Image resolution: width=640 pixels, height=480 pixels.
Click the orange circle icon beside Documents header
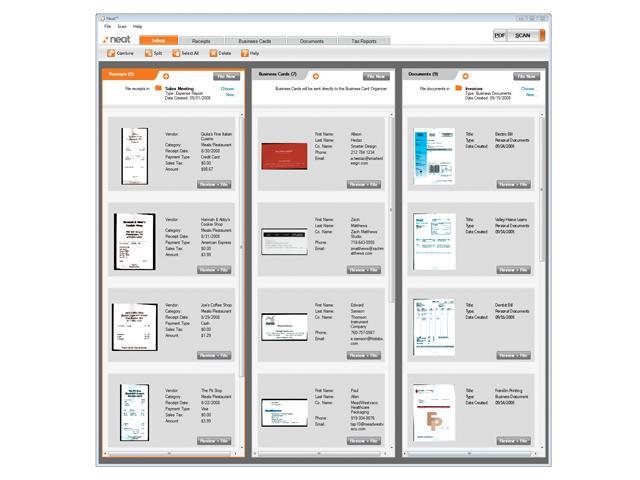(464, 75)
